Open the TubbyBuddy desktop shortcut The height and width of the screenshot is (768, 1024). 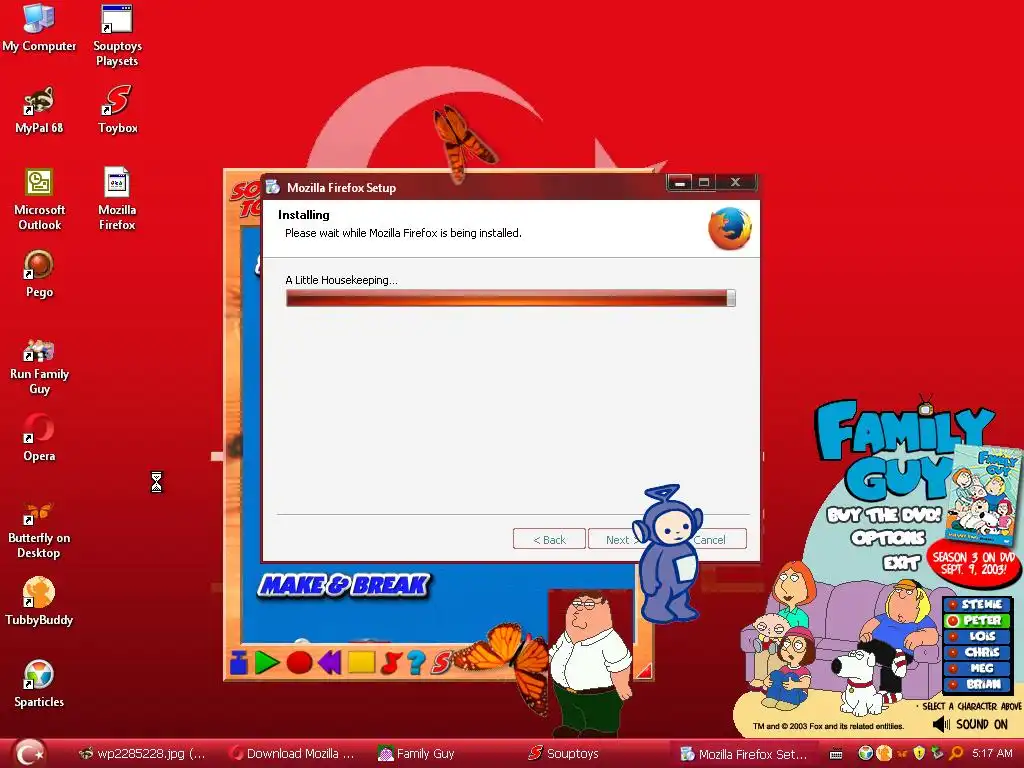click(39, 602)
